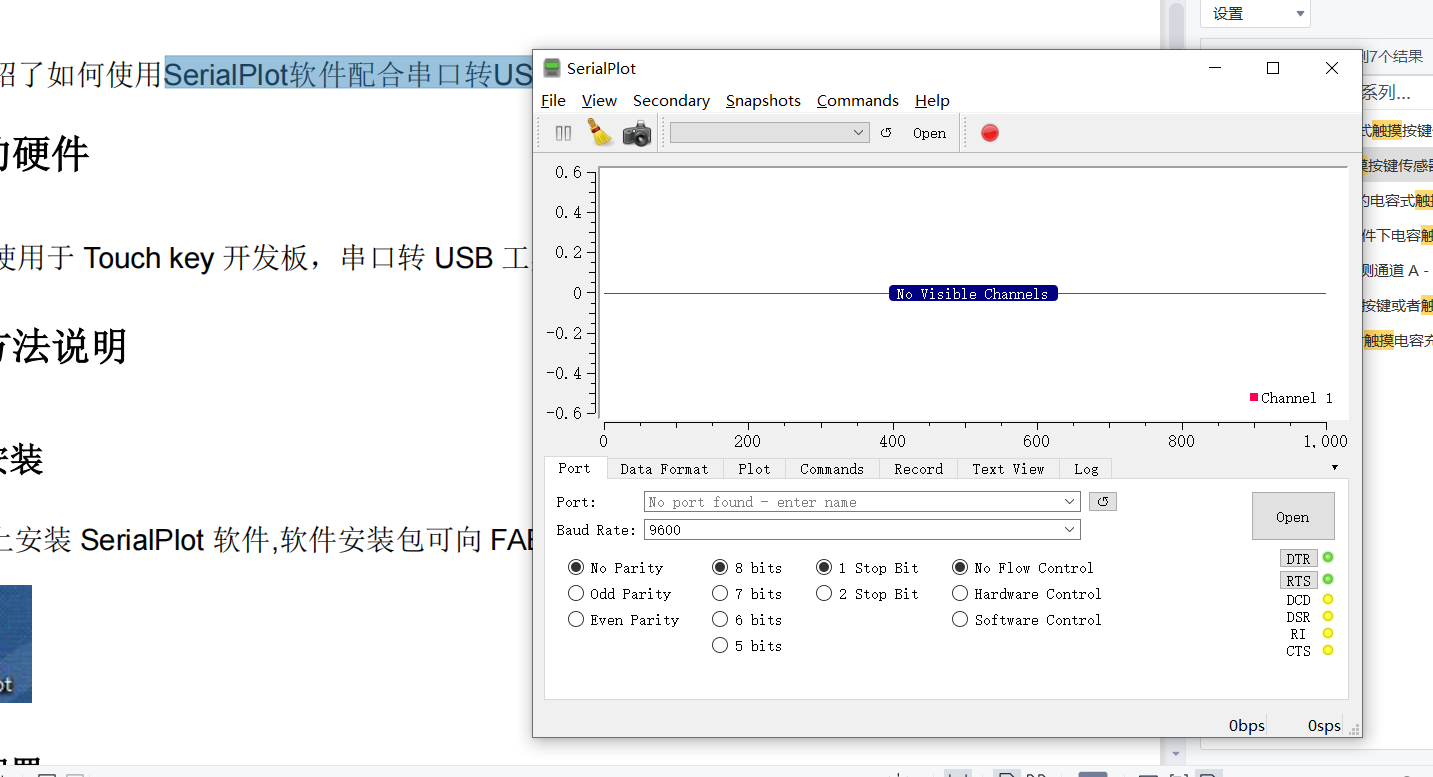Minimize the SerialPlot window

tap(1215, 68)
